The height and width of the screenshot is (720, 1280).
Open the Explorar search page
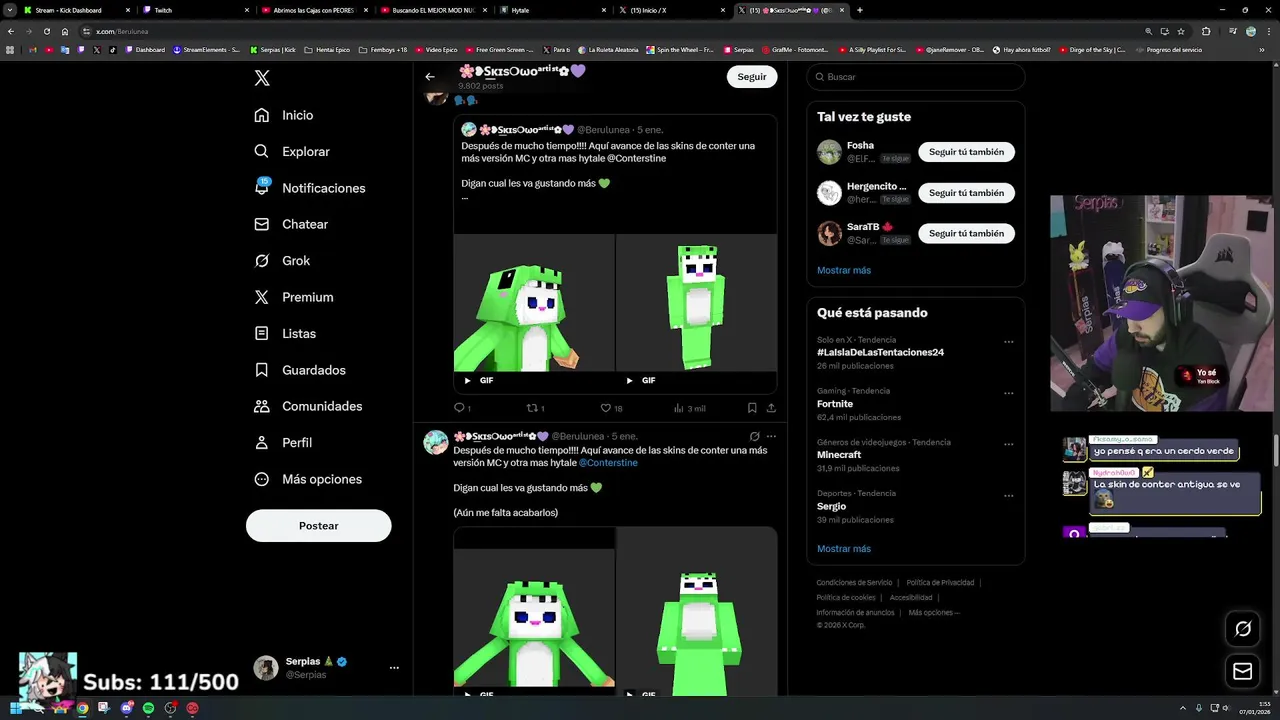coord(292,151)
